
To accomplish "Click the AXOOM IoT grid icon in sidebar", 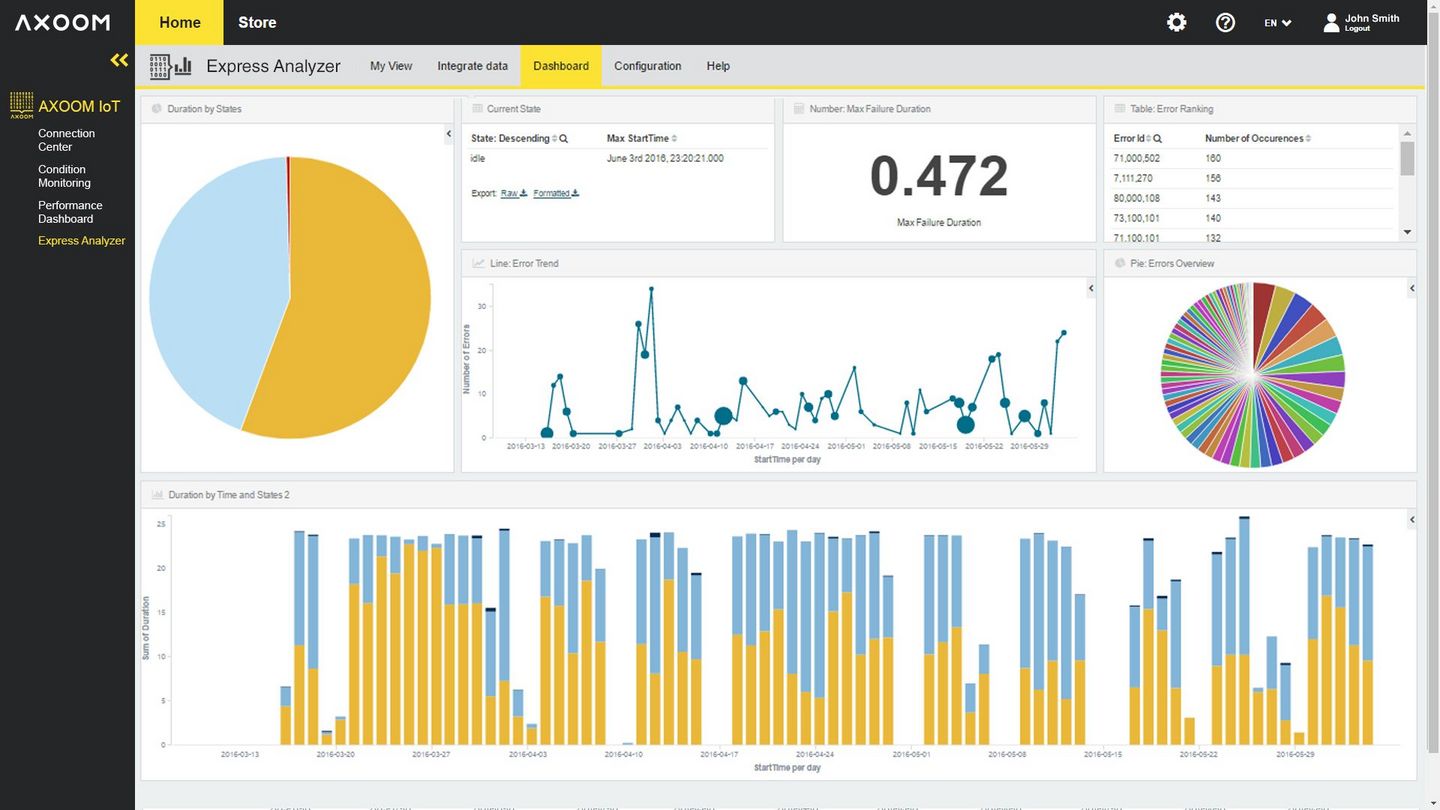I will click(21, 104).
